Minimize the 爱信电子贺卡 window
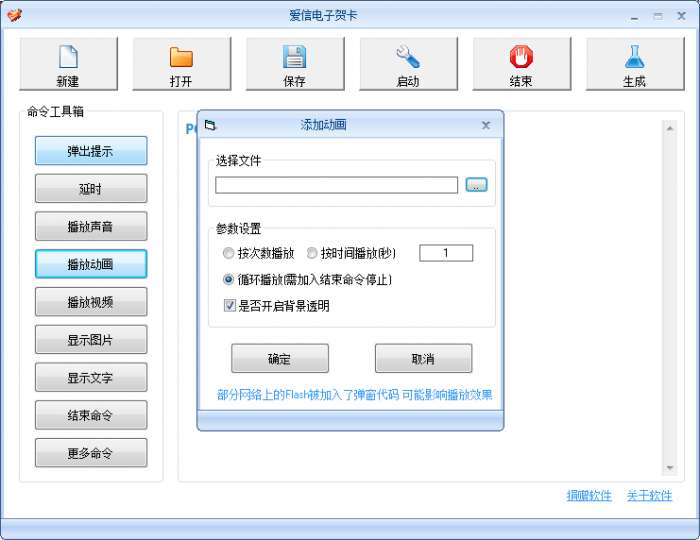This screenshot has width=700, height=540. point(634,17)
